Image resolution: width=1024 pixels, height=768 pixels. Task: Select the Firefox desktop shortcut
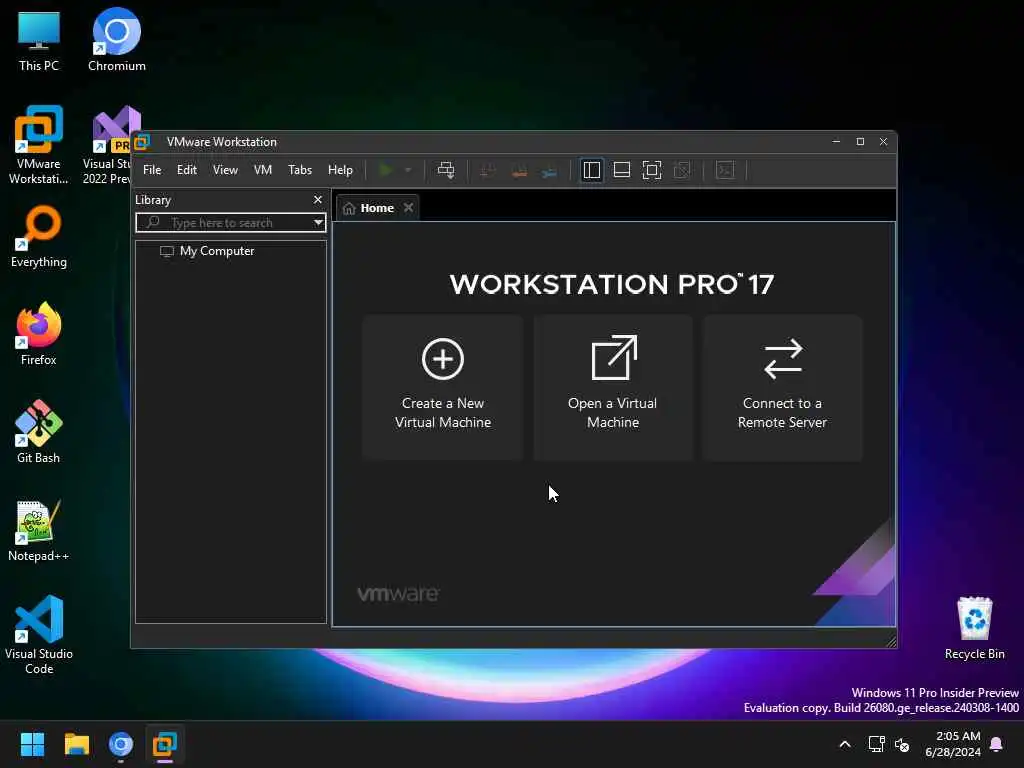(x=39, y=334)
